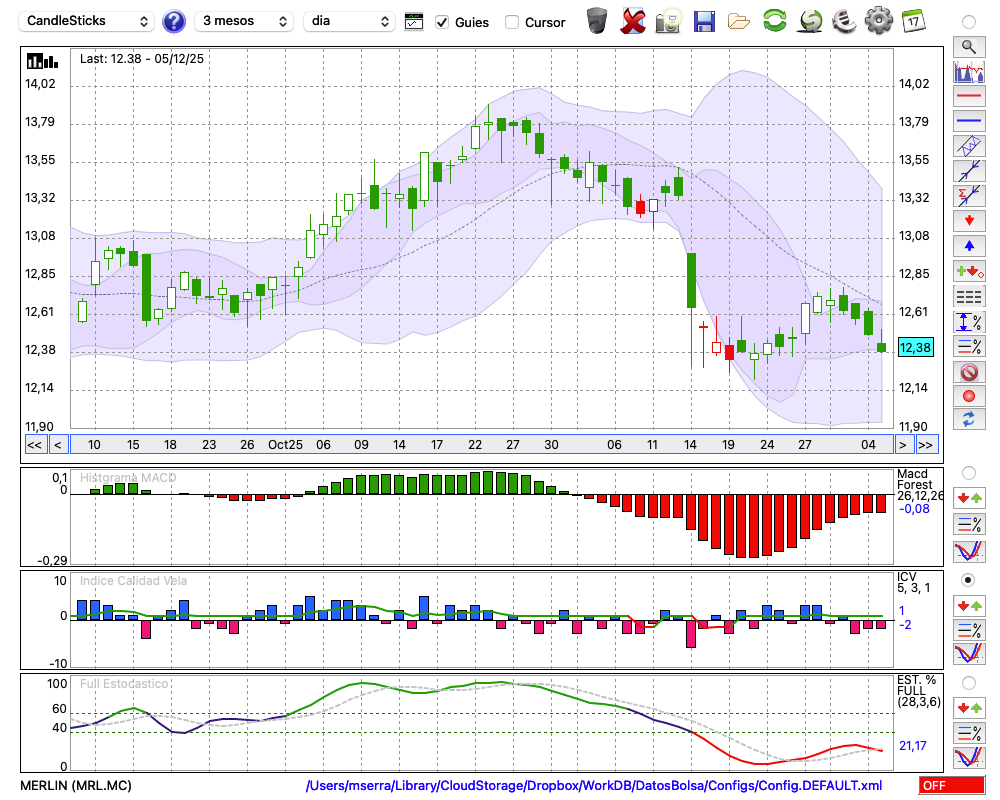Click the blue rotate arrows icon
The height and width of the screenshot is (800, 1000).
coord(969,419)
